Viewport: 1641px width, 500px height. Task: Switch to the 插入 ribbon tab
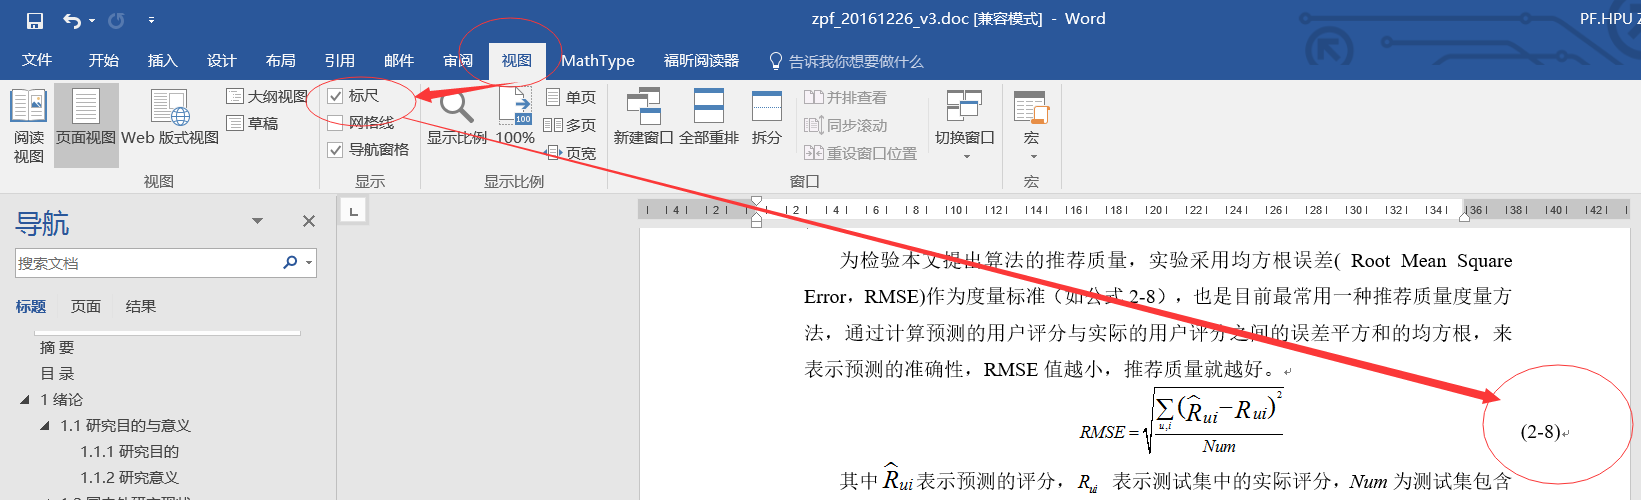pyautogui.click(x=163, y=61)
